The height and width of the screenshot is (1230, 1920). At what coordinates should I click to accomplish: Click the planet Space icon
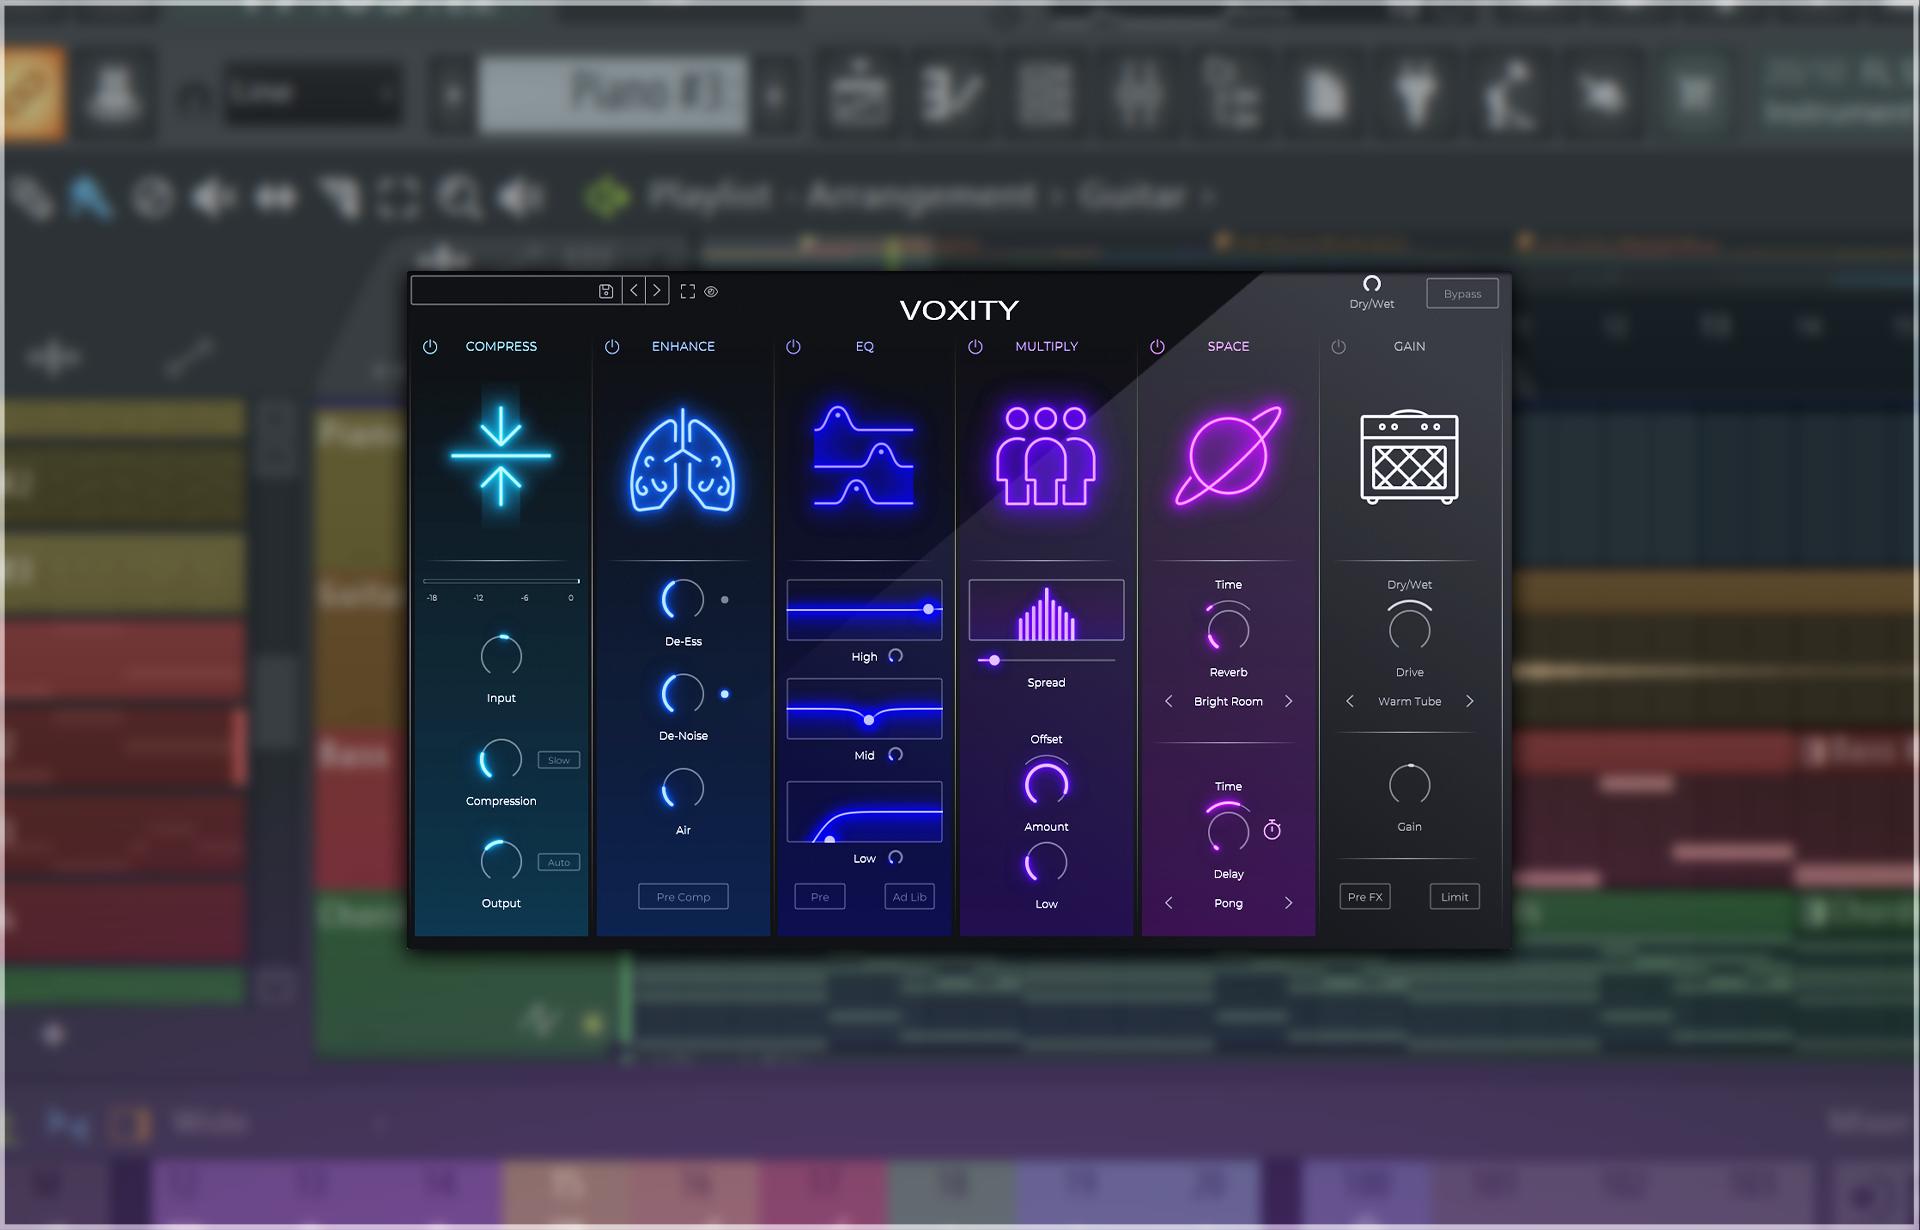[x=1228, y=455]
